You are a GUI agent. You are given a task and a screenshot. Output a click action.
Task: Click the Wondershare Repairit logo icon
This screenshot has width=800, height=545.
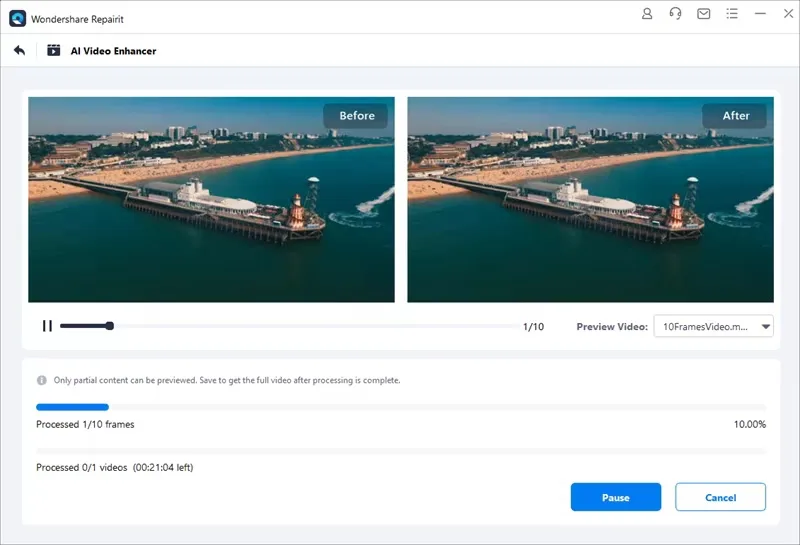point(17,19)
